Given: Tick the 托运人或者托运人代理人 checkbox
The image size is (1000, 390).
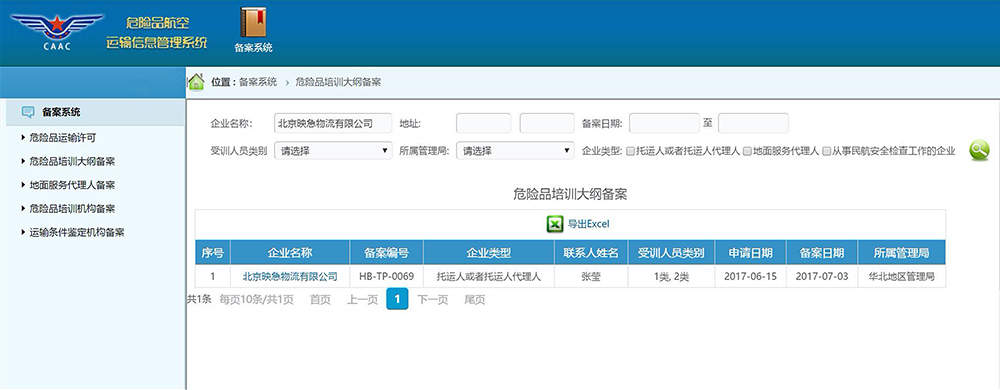Looking at the screenshot, I should (x=630, y=152).
